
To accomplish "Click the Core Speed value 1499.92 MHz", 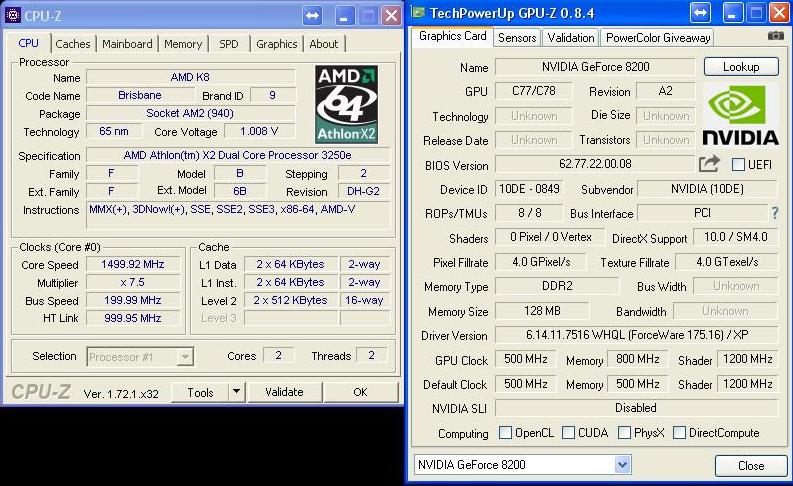I will (133, 264).
